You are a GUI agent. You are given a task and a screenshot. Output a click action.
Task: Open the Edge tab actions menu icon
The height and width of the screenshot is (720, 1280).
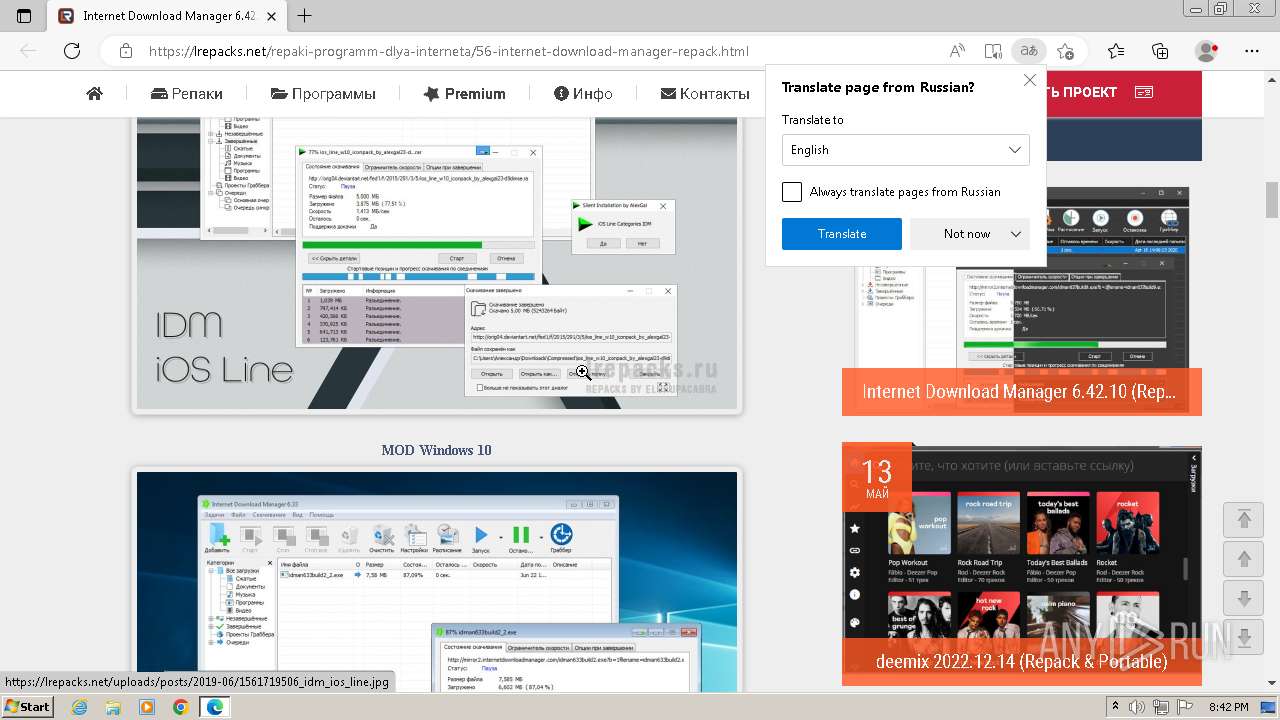click(24, 16)
